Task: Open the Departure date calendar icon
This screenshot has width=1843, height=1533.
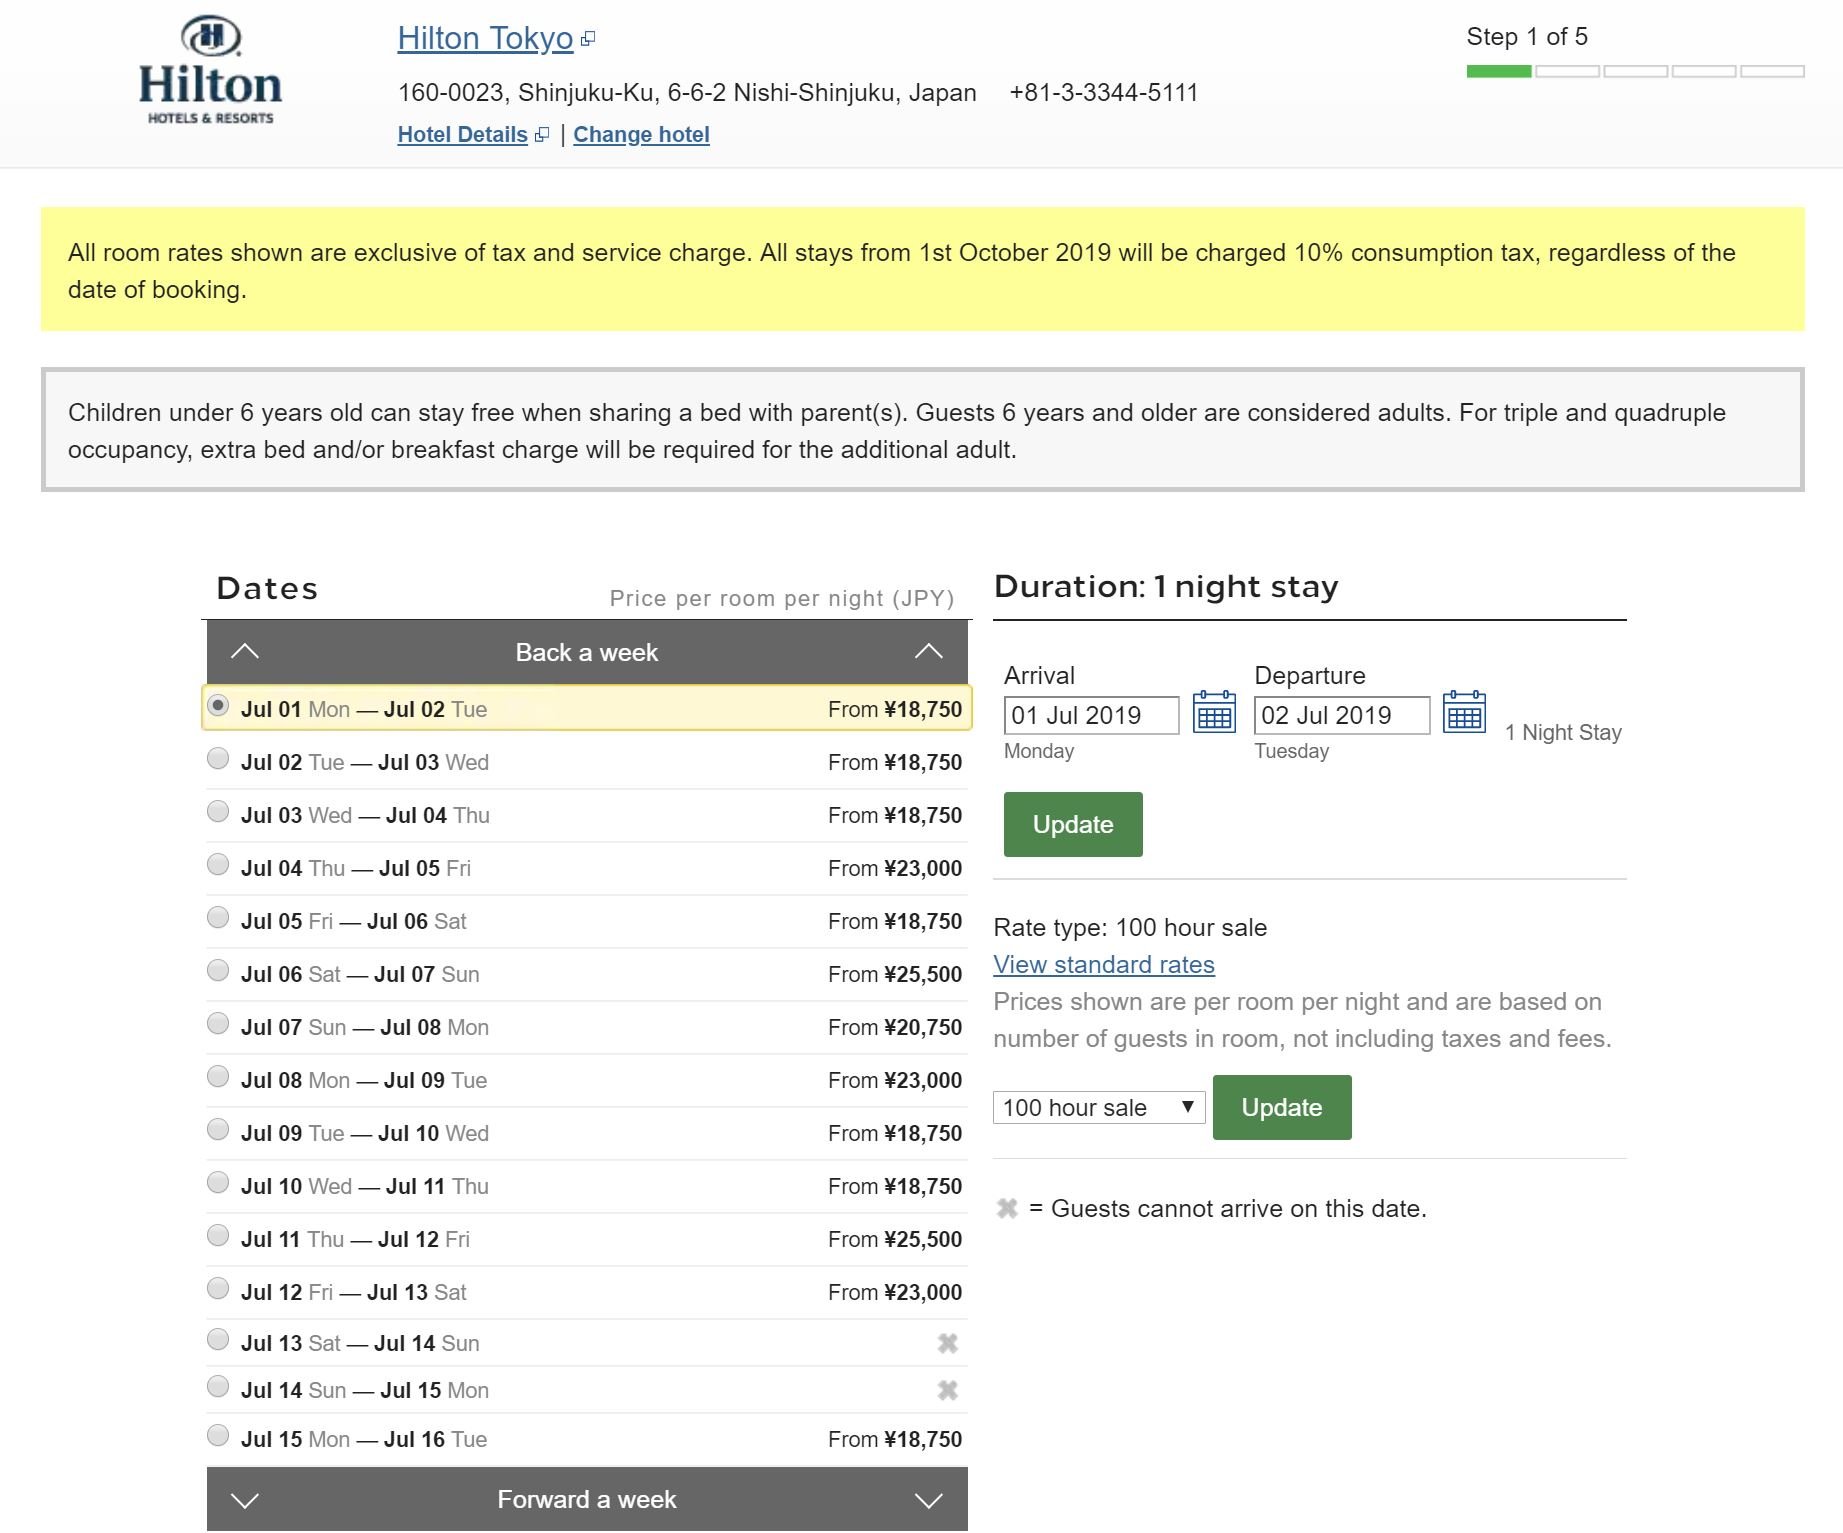Action: [1464, 712]
